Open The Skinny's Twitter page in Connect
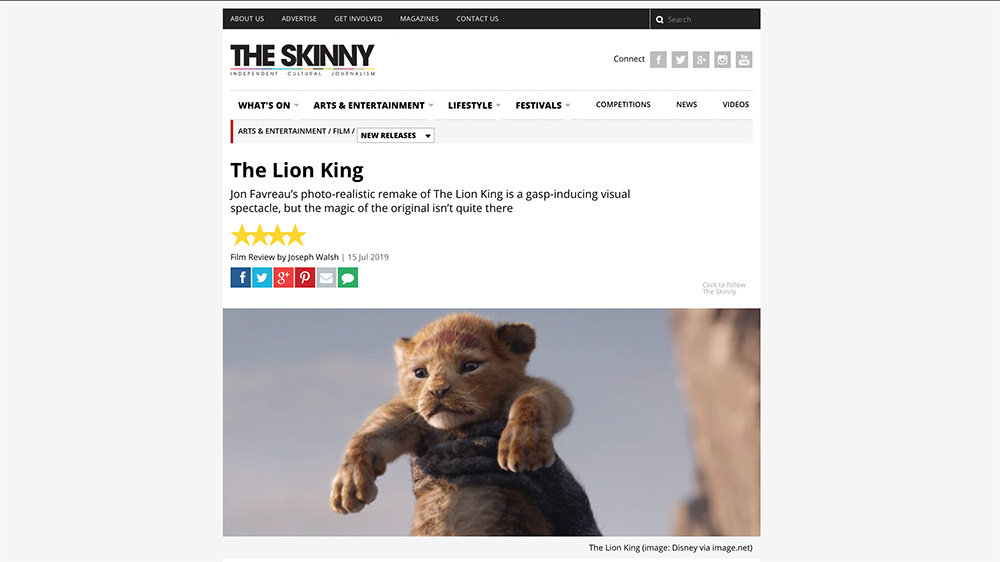The height and width of the screenshot is (562, 1000). (x=680, y=60)
